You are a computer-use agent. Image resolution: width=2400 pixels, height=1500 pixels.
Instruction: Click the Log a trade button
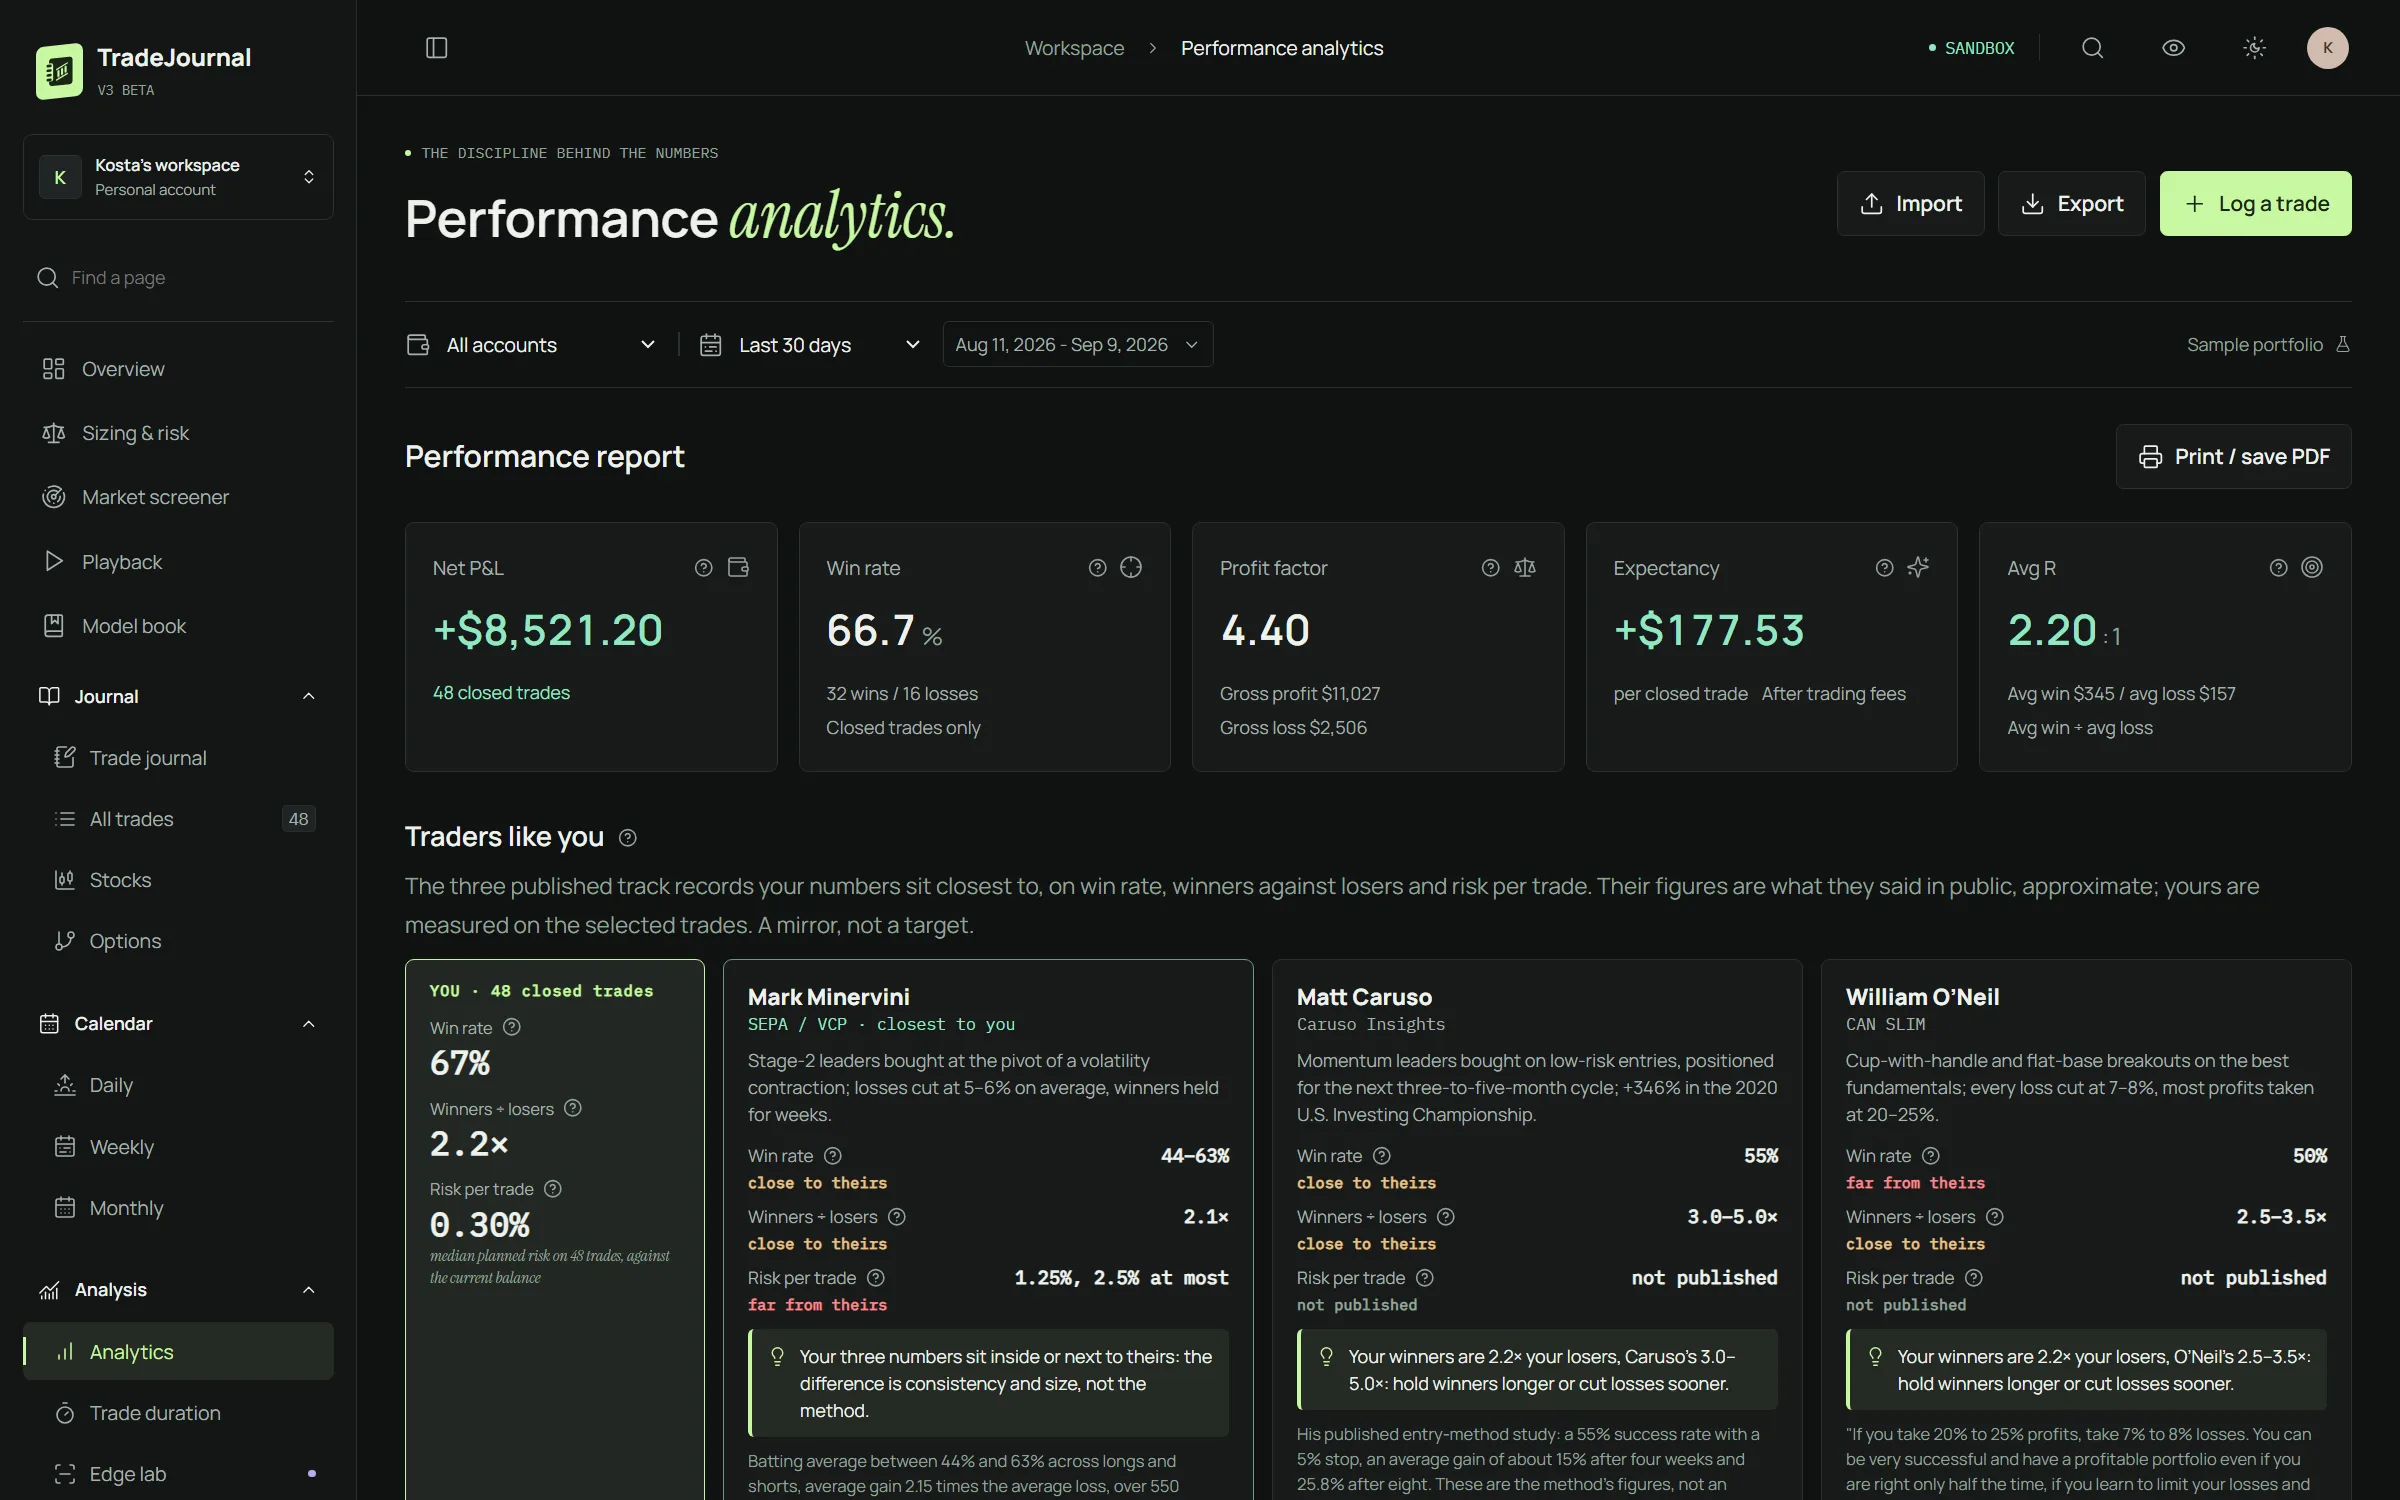[x=2255, y=204]
